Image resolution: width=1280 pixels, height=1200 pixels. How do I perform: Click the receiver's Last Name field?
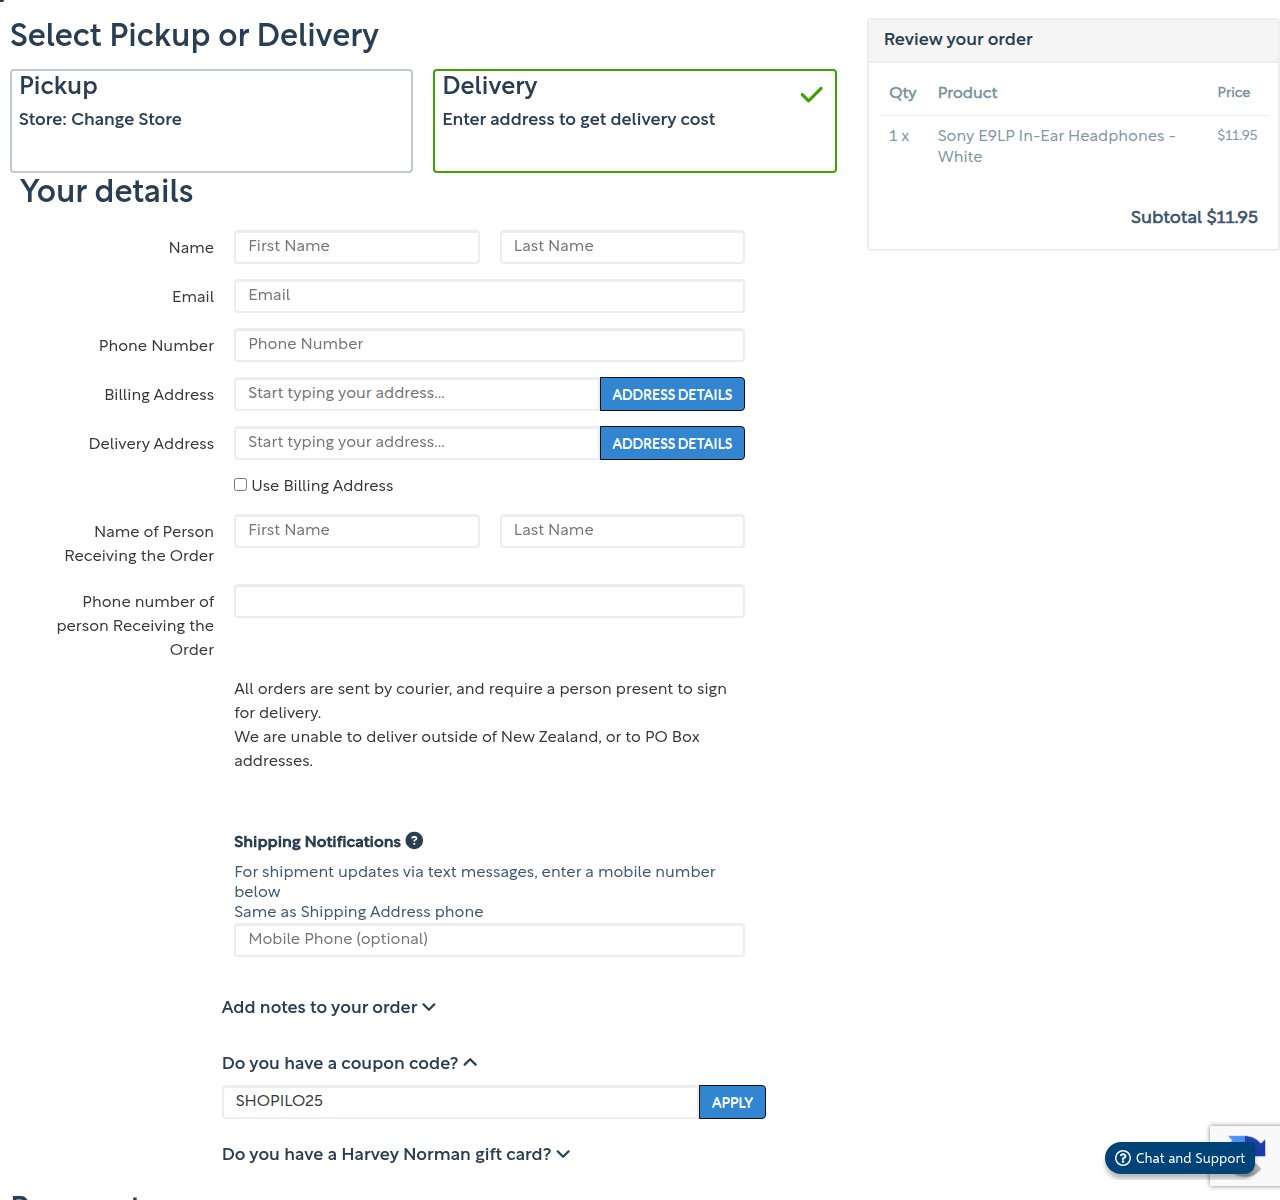tap(622, 531)
